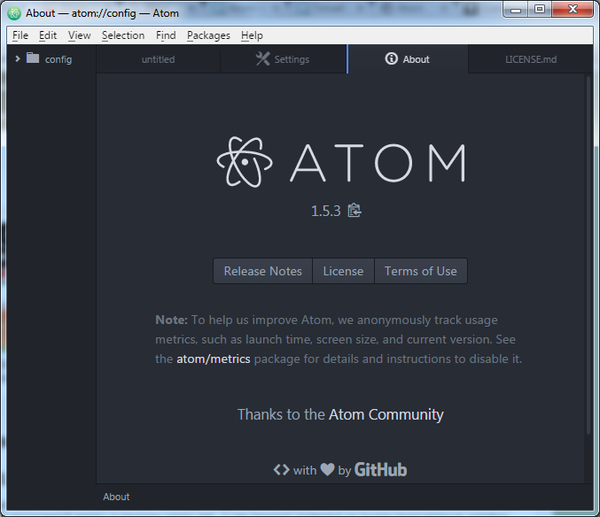Follow the atom/metrics package link
The image size is (600, 517).
[213, 359]
